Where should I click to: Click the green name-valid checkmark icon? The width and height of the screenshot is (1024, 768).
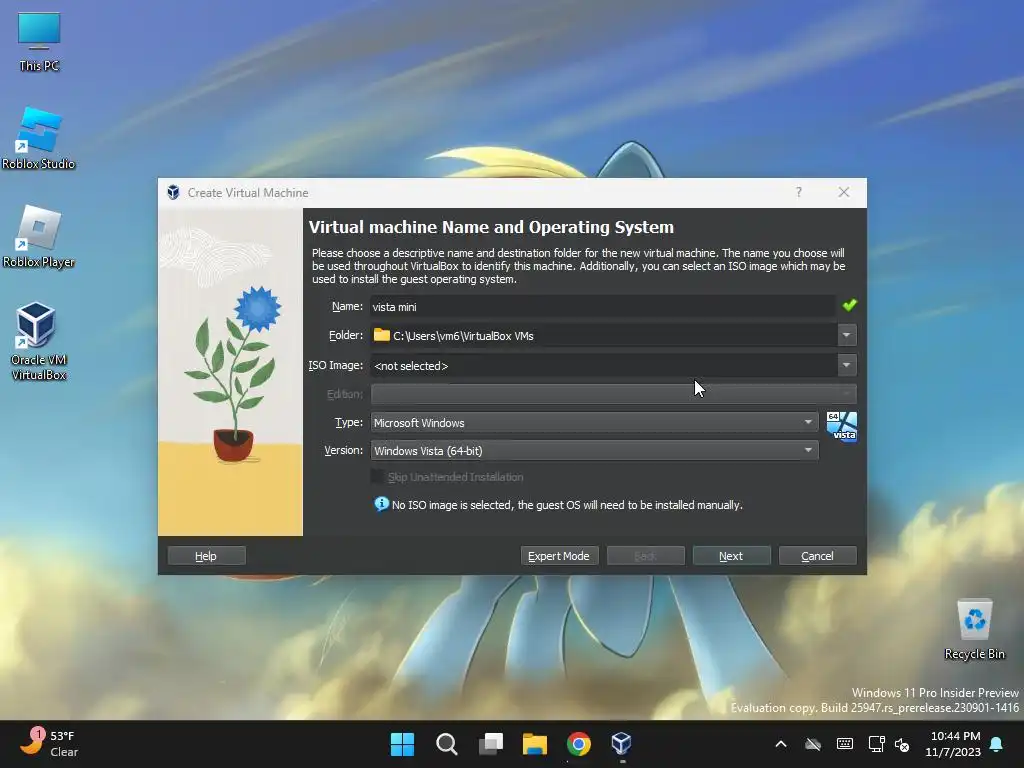click(850, 305)
